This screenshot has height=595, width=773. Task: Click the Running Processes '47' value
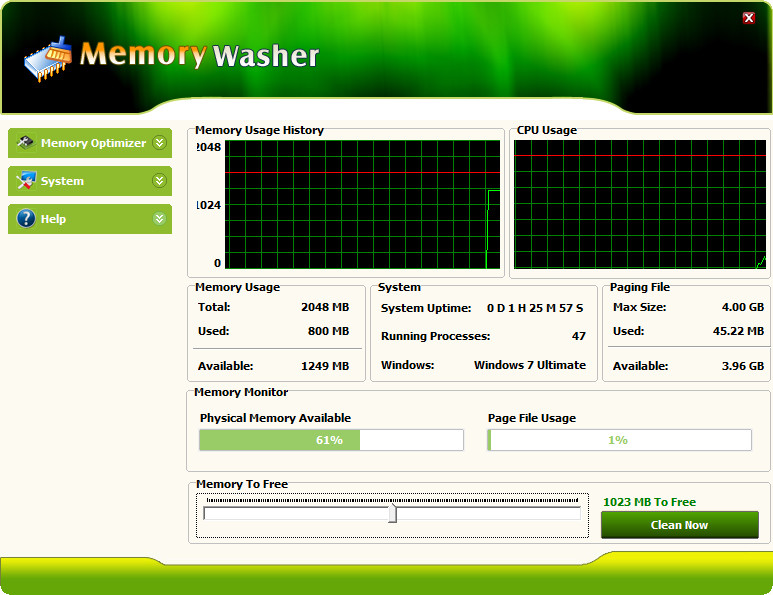(579, 336)
